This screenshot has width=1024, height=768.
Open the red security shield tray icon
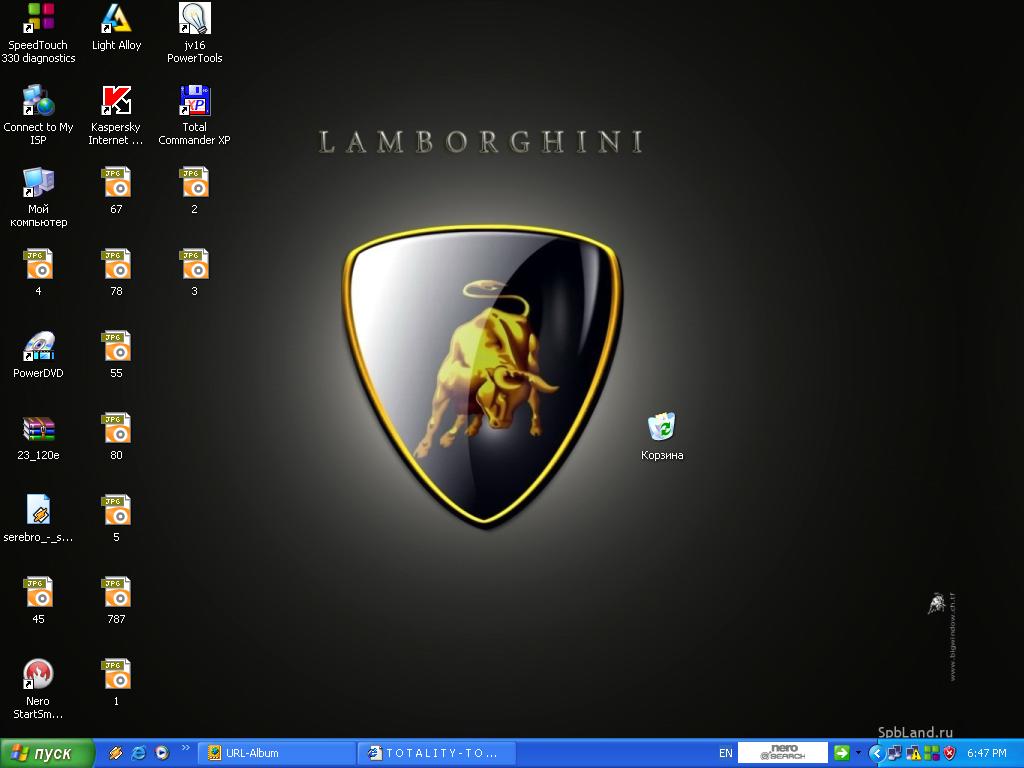pos(950,753)
